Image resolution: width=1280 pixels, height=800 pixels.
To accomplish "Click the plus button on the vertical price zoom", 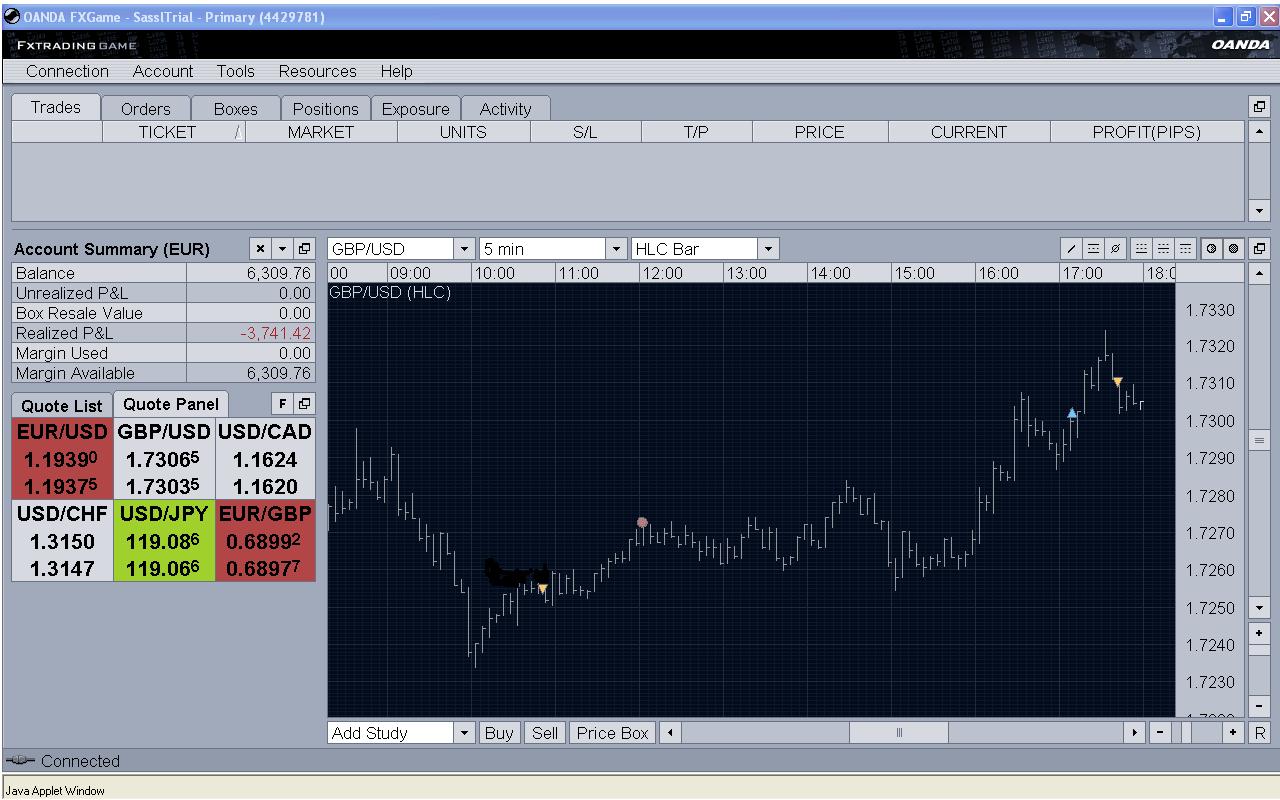I will [1259, 634].
